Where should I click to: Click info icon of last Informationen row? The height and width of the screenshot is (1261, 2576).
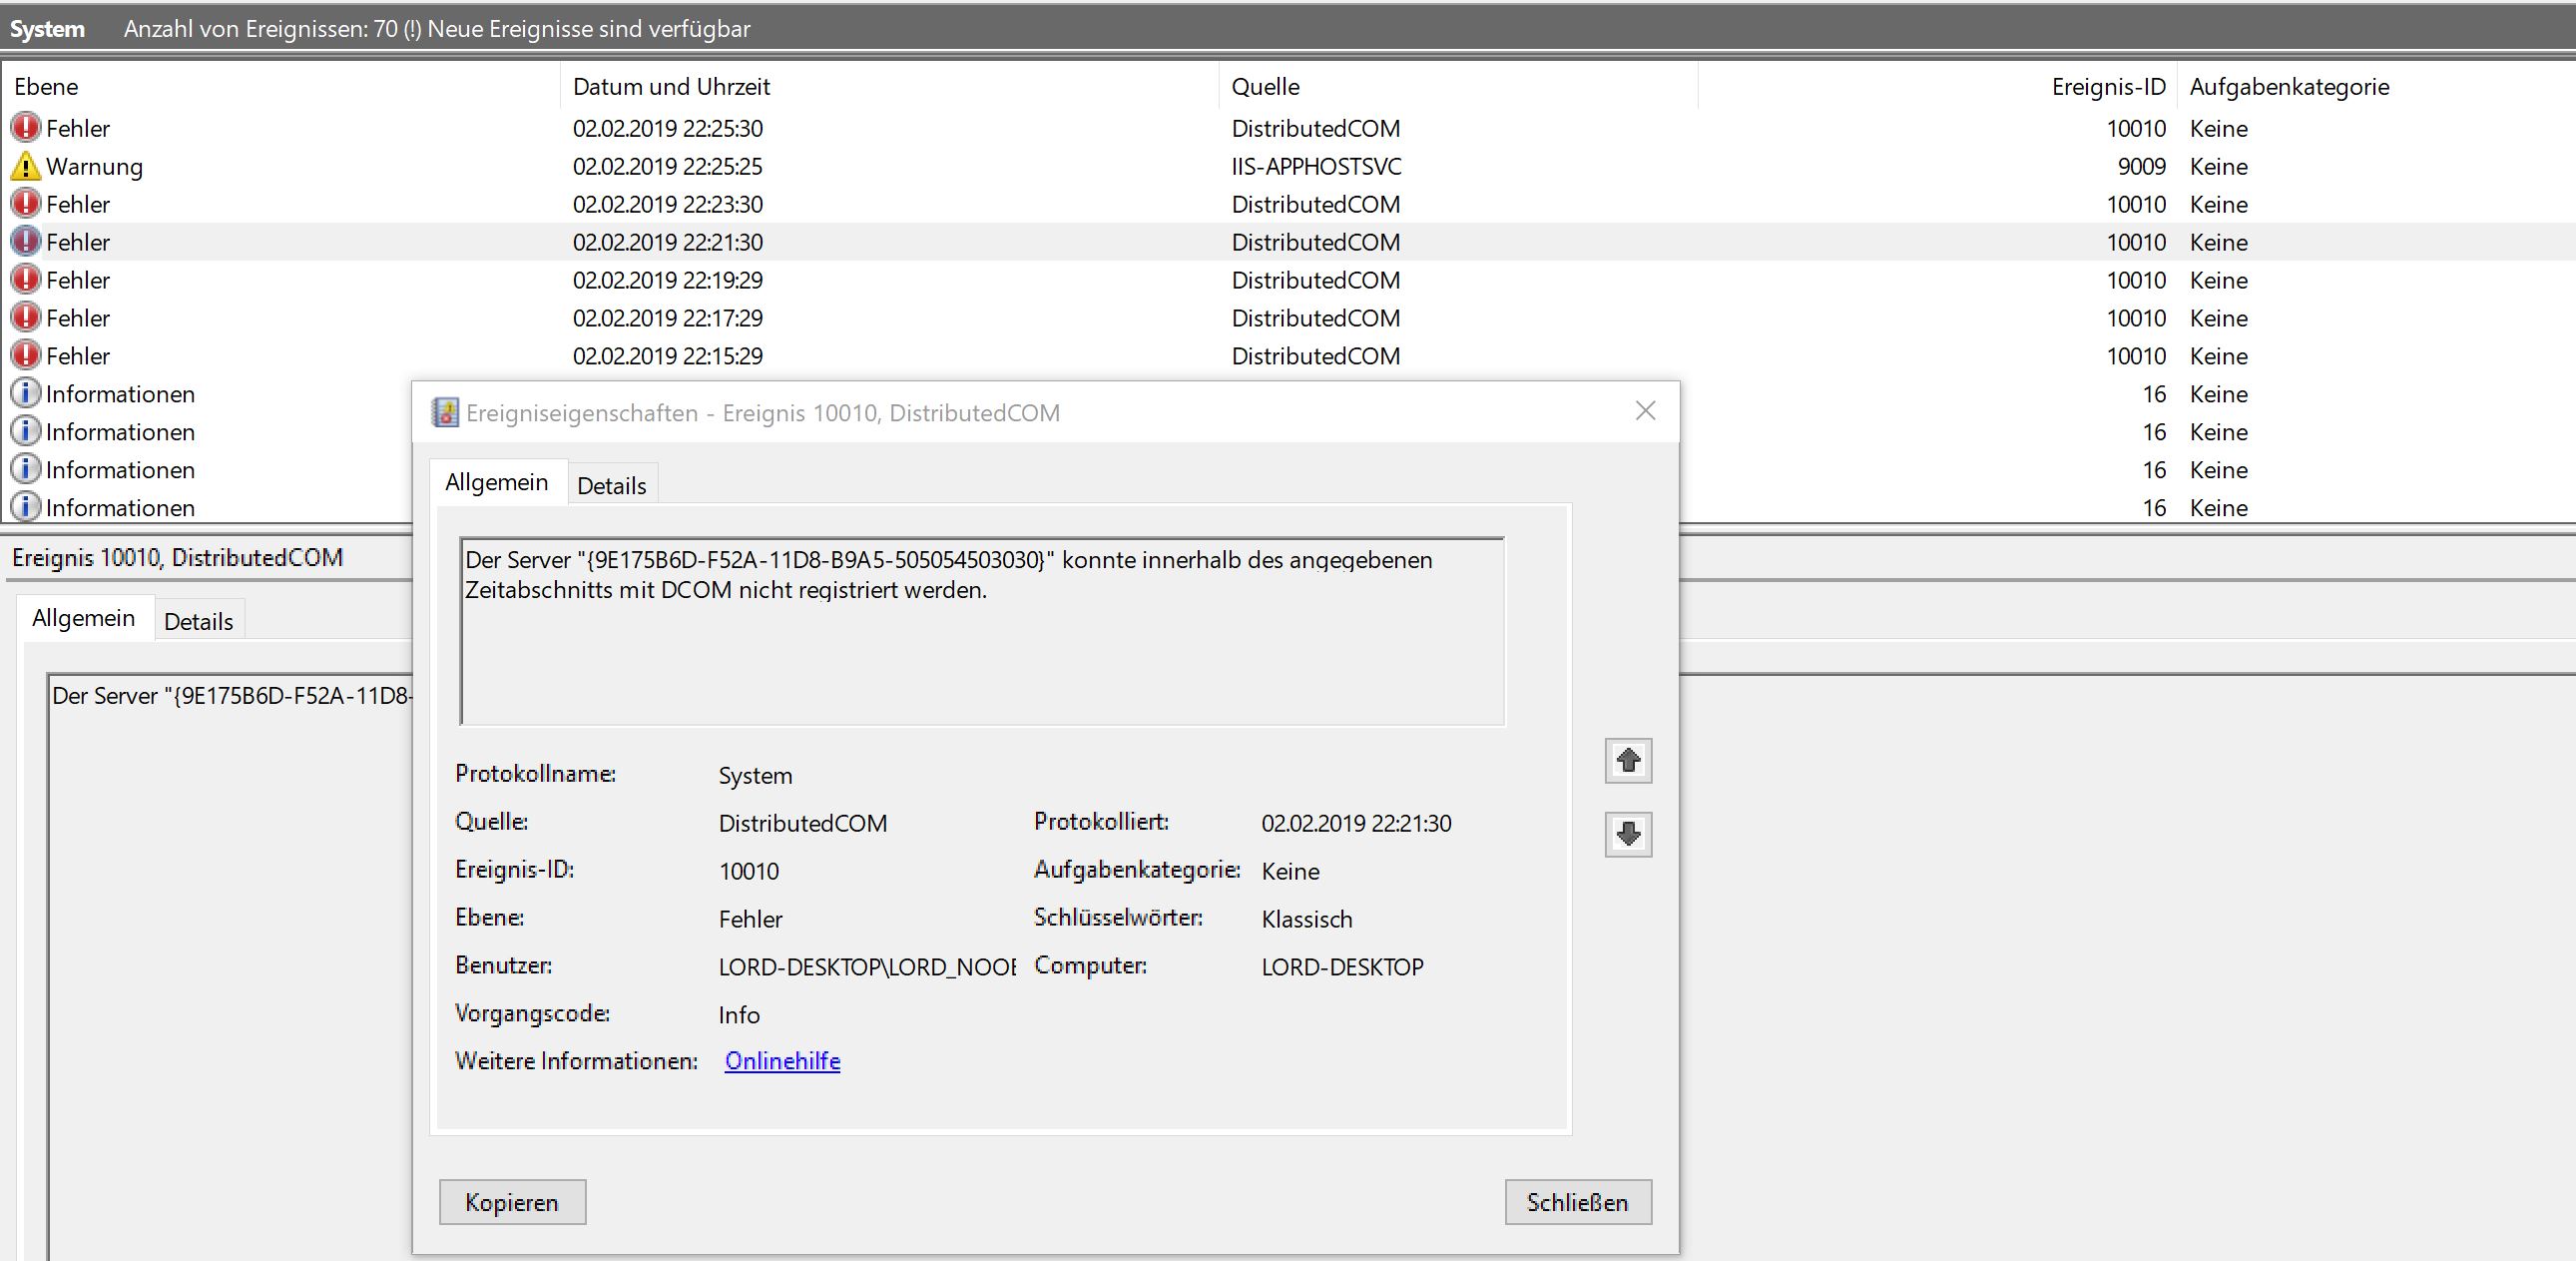[x=26, y=507]
